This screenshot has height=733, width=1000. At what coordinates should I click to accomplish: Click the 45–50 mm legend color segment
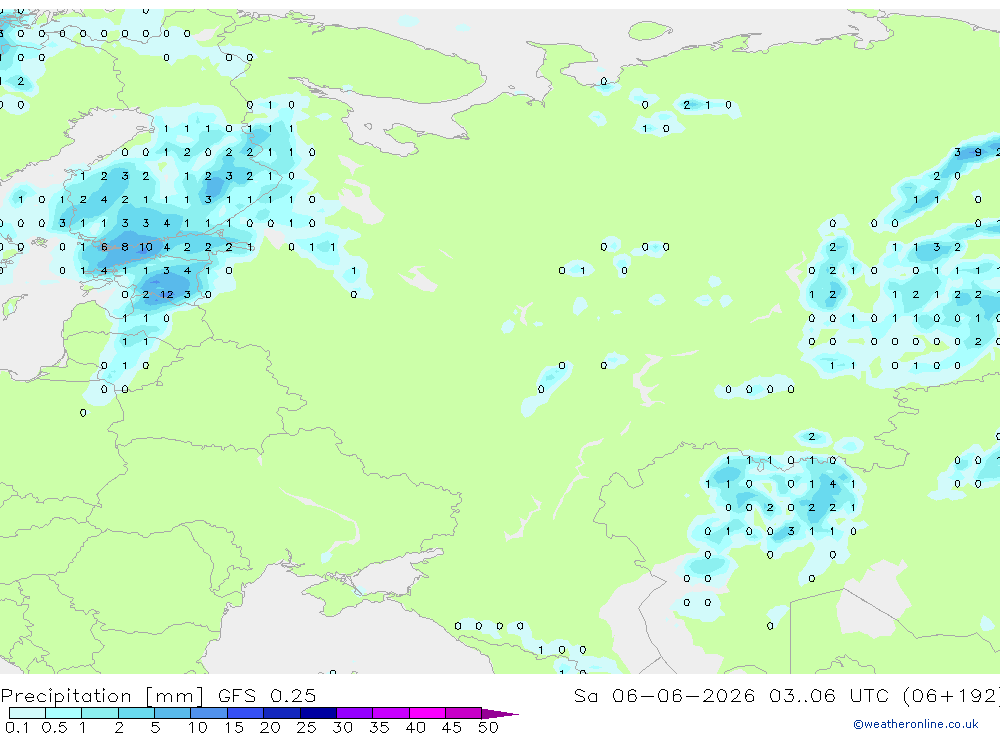pyautogui.click(x=464, y=713)
